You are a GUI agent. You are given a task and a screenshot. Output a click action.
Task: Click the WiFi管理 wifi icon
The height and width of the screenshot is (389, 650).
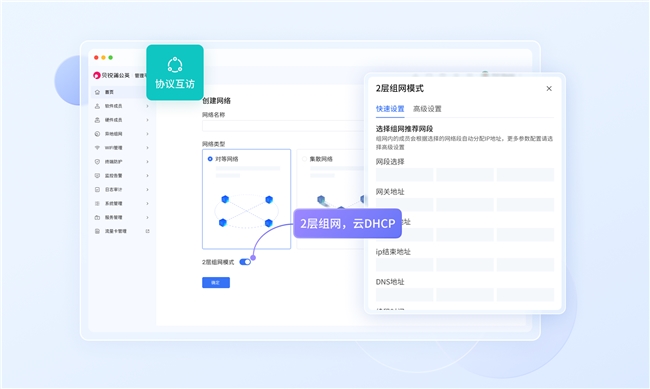[97, 148]
